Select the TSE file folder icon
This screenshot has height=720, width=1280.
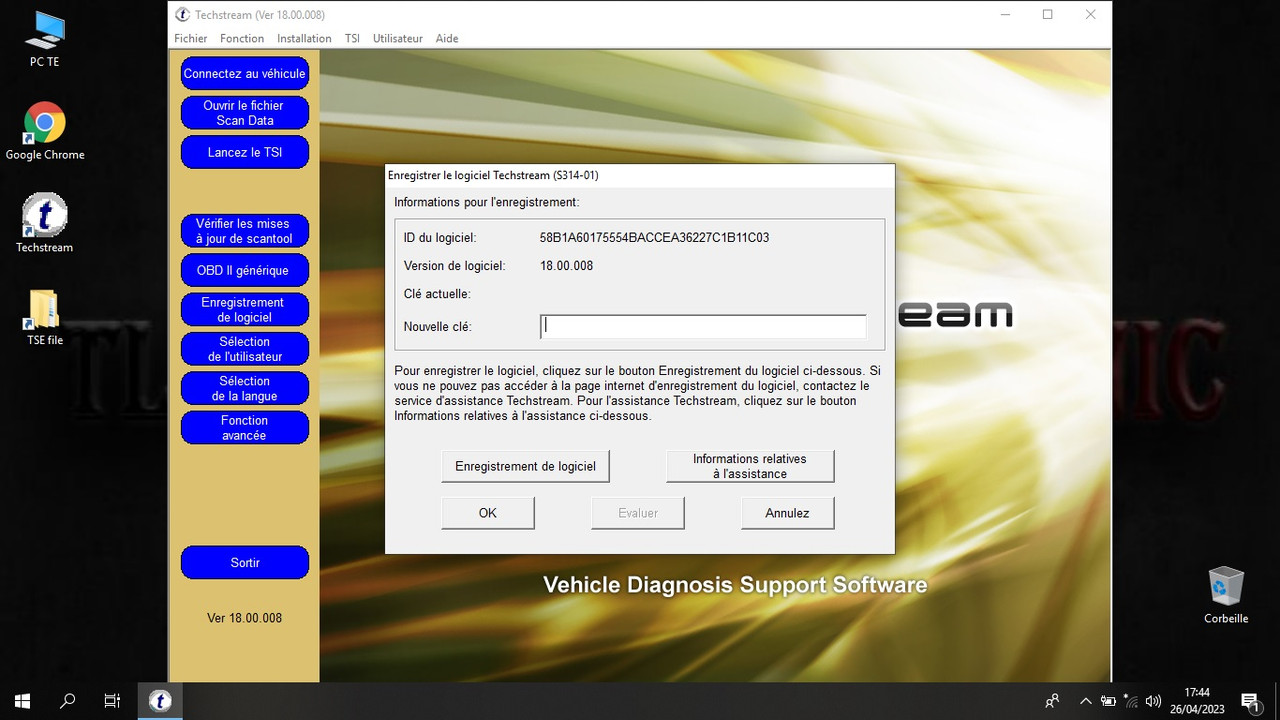[45, 317]
